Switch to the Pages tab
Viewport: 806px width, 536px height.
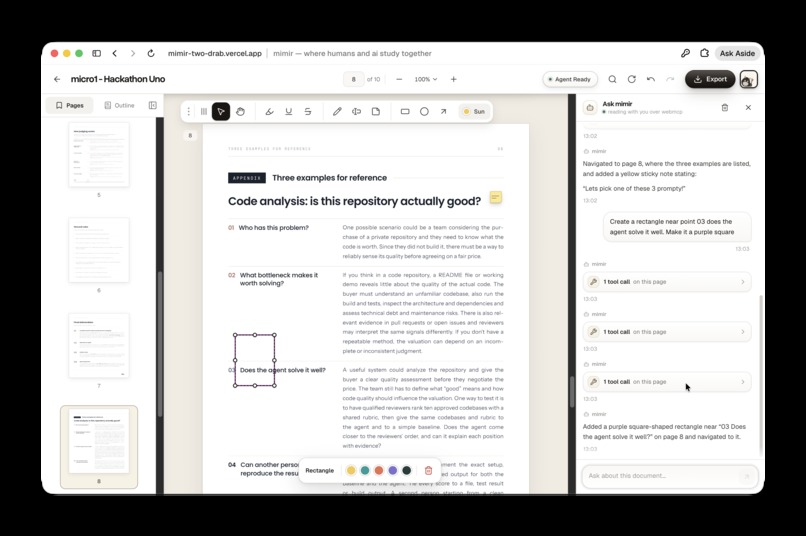click(x=69, y=105)
